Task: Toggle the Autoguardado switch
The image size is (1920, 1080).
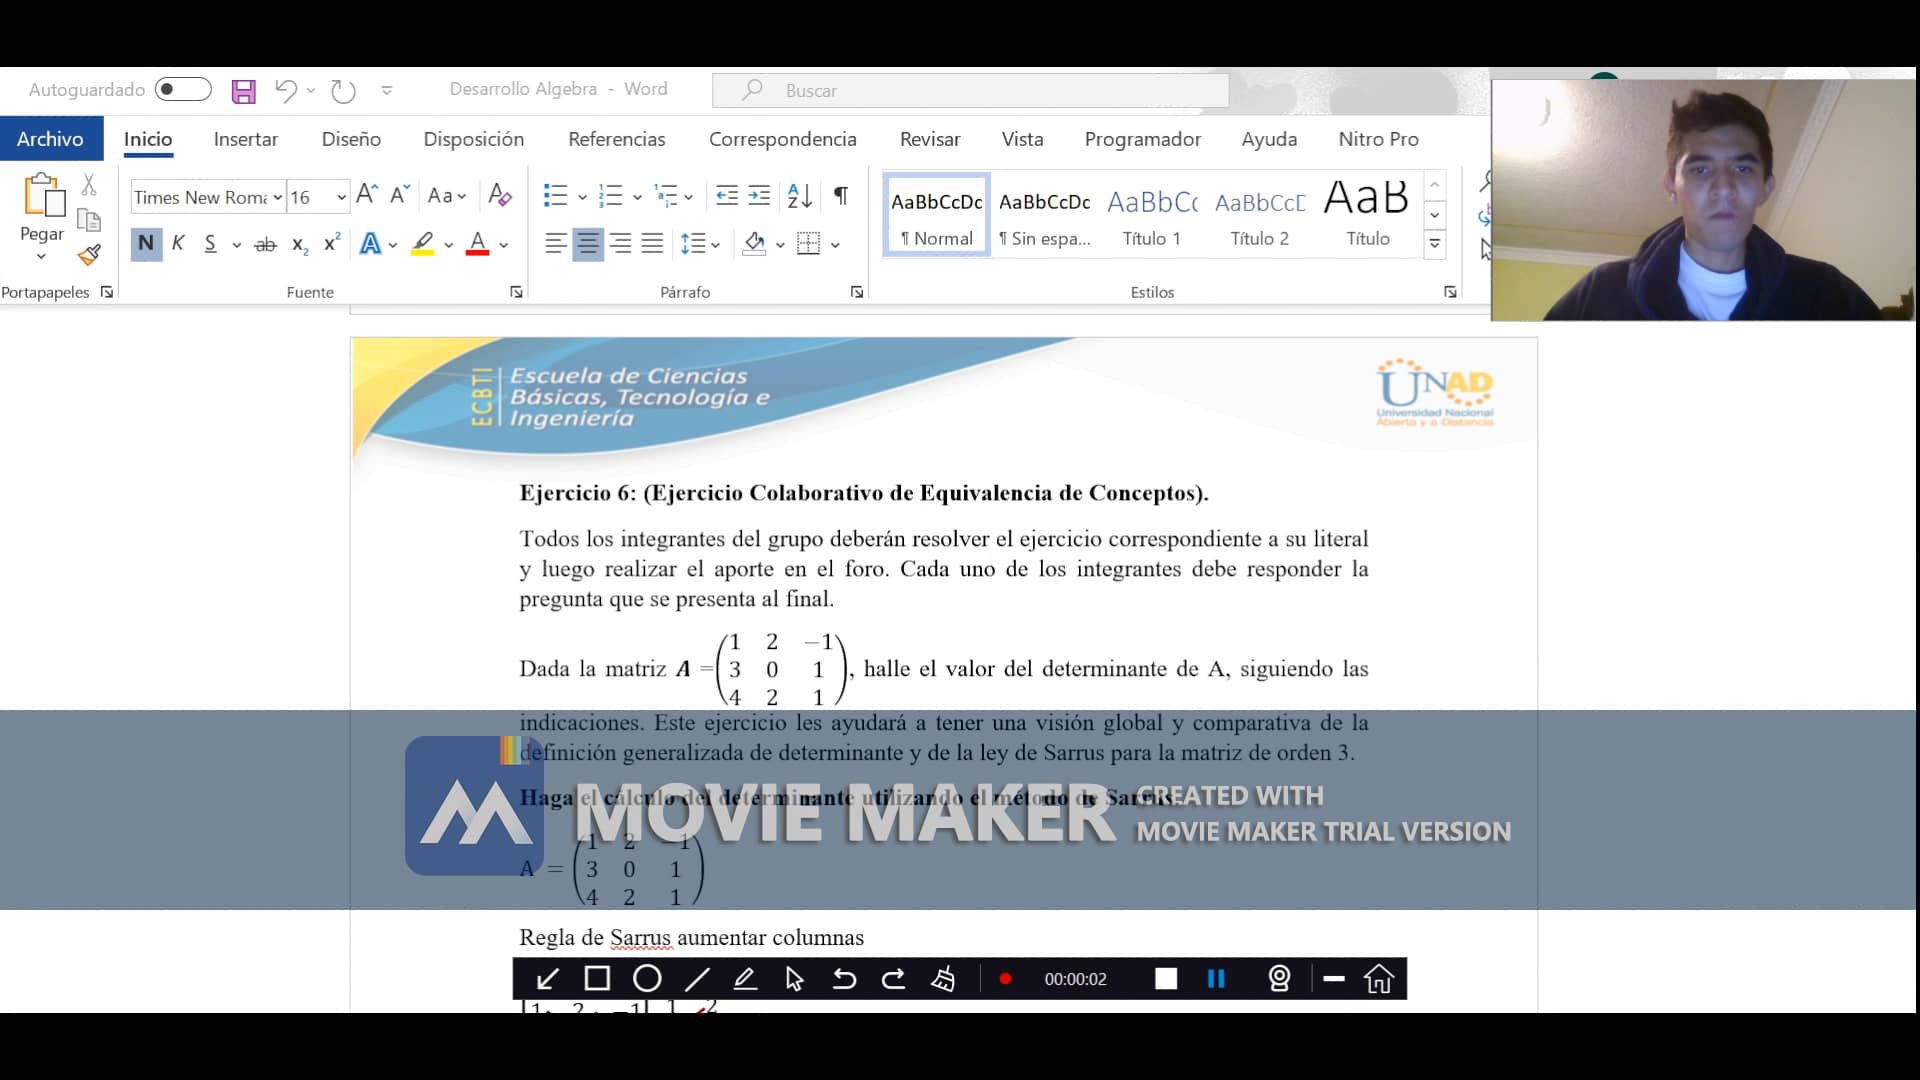Action: pyautogui.click(x=183, y=89)
